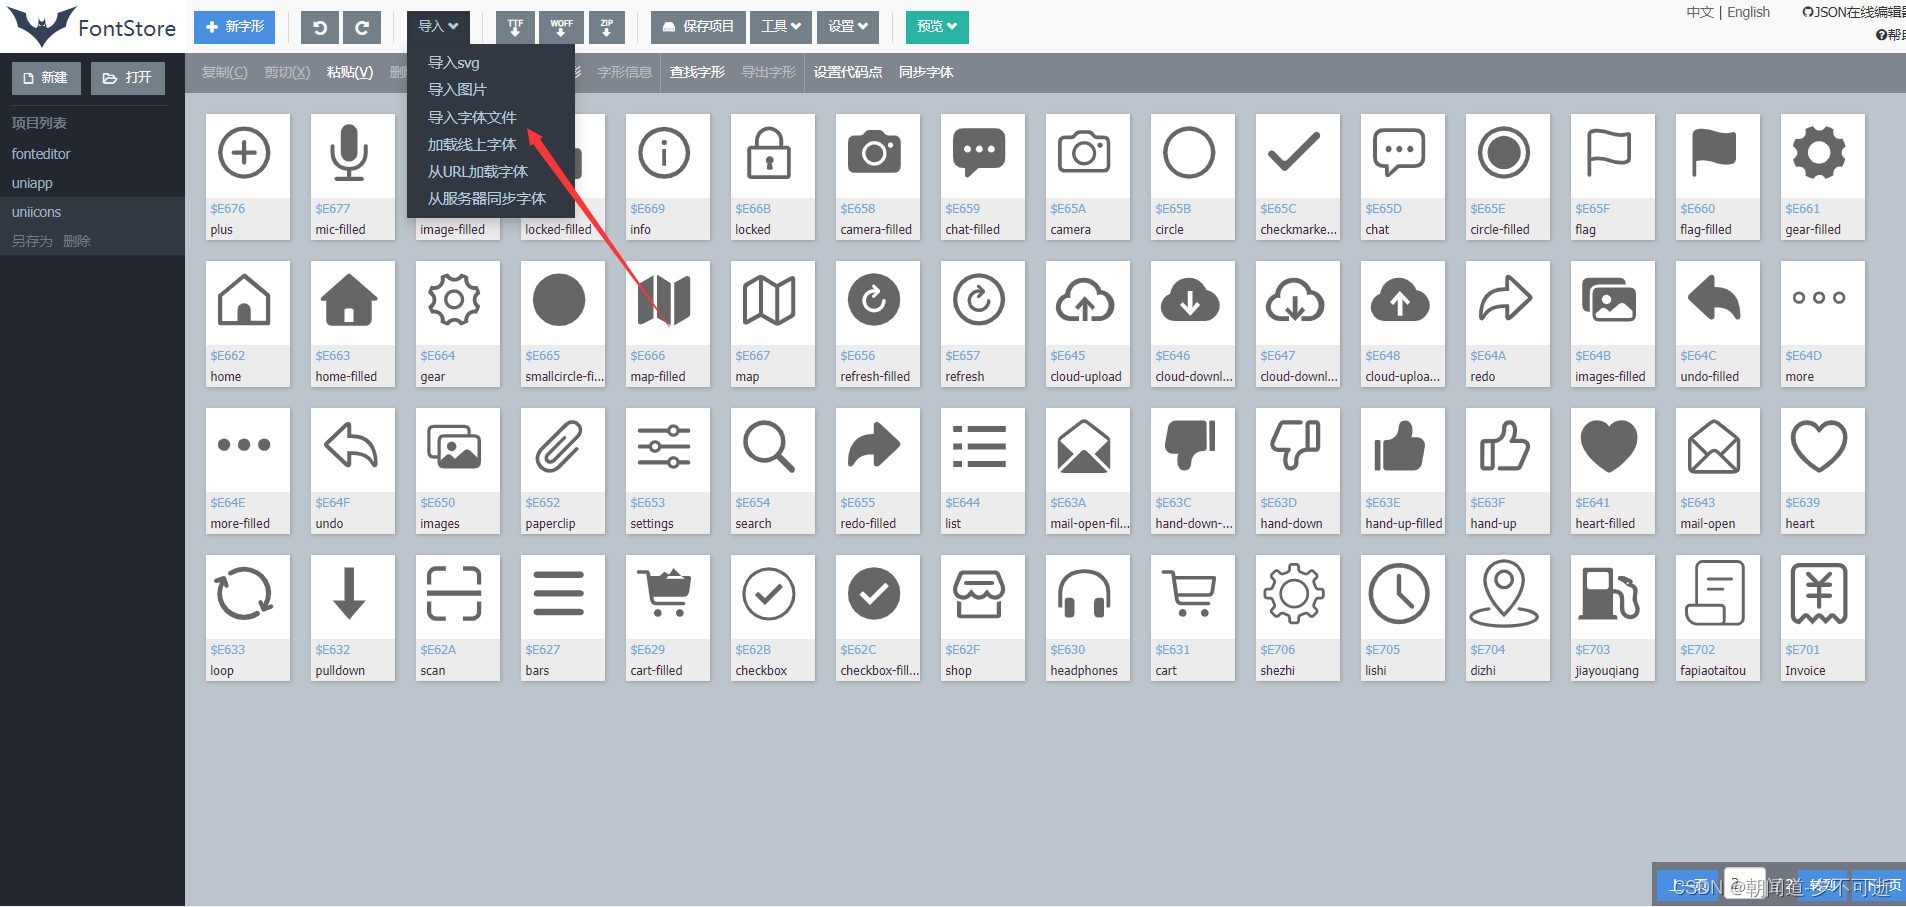
Task: Choose 导入字体文件 menu entry
Action: pos(491,117)
